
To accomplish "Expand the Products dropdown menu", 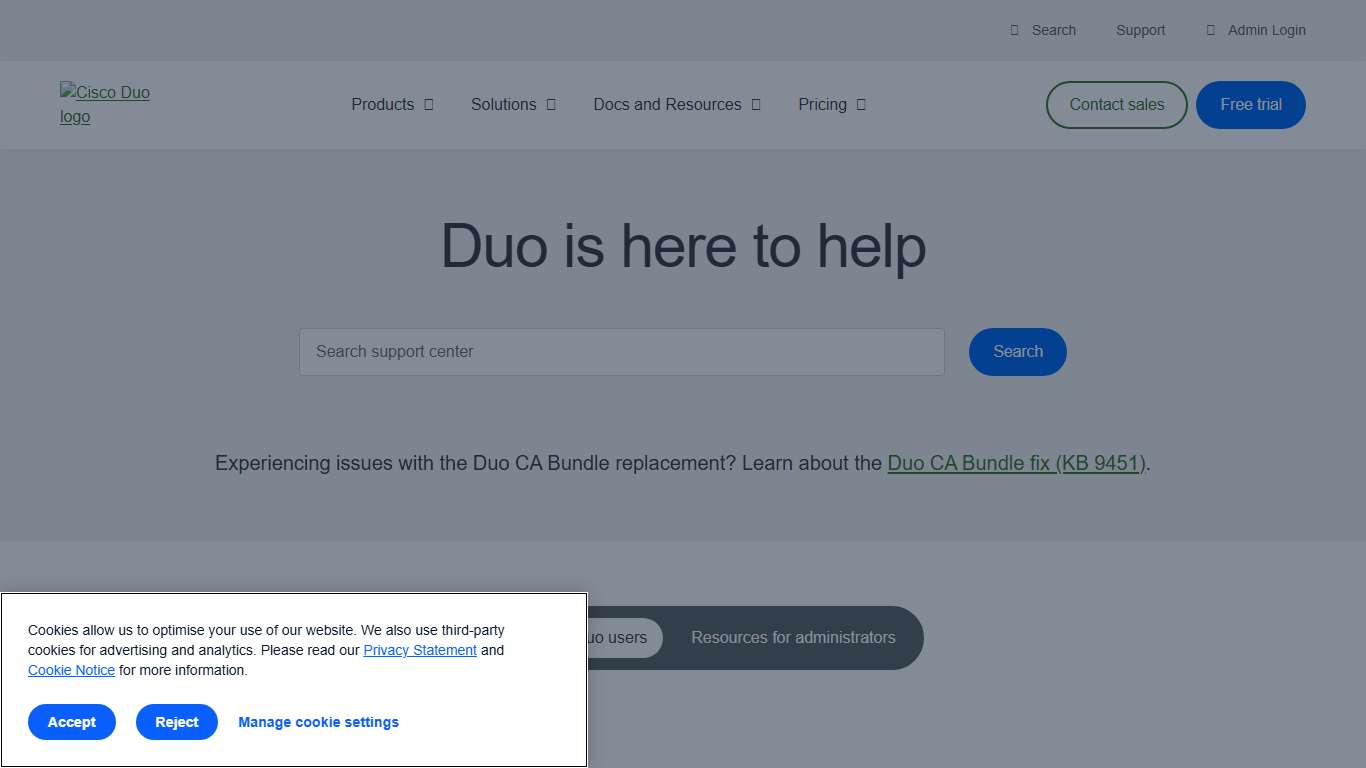I will 391,104.
